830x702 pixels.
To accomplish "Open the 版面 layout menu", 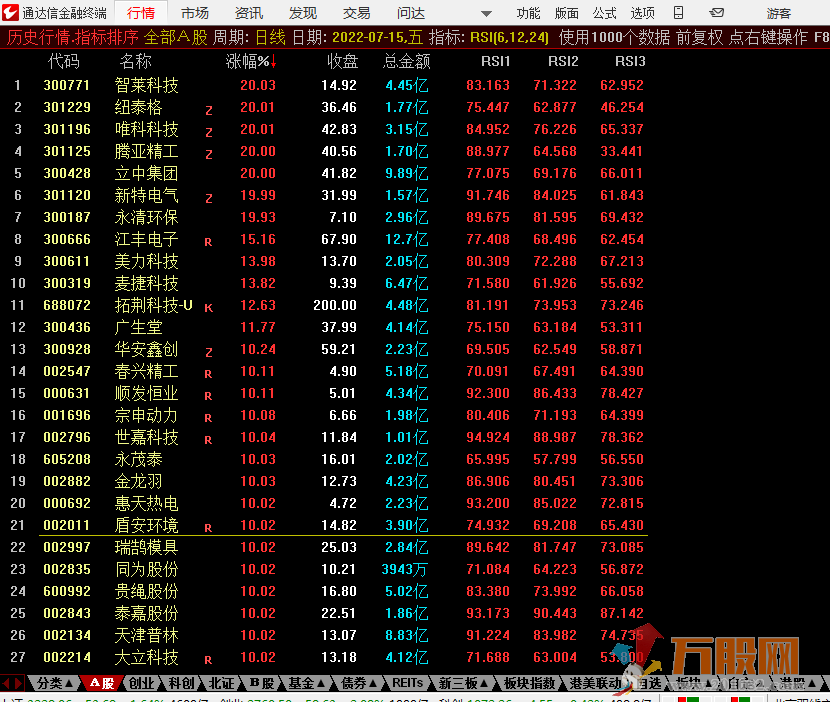I will tap(566, 13).
